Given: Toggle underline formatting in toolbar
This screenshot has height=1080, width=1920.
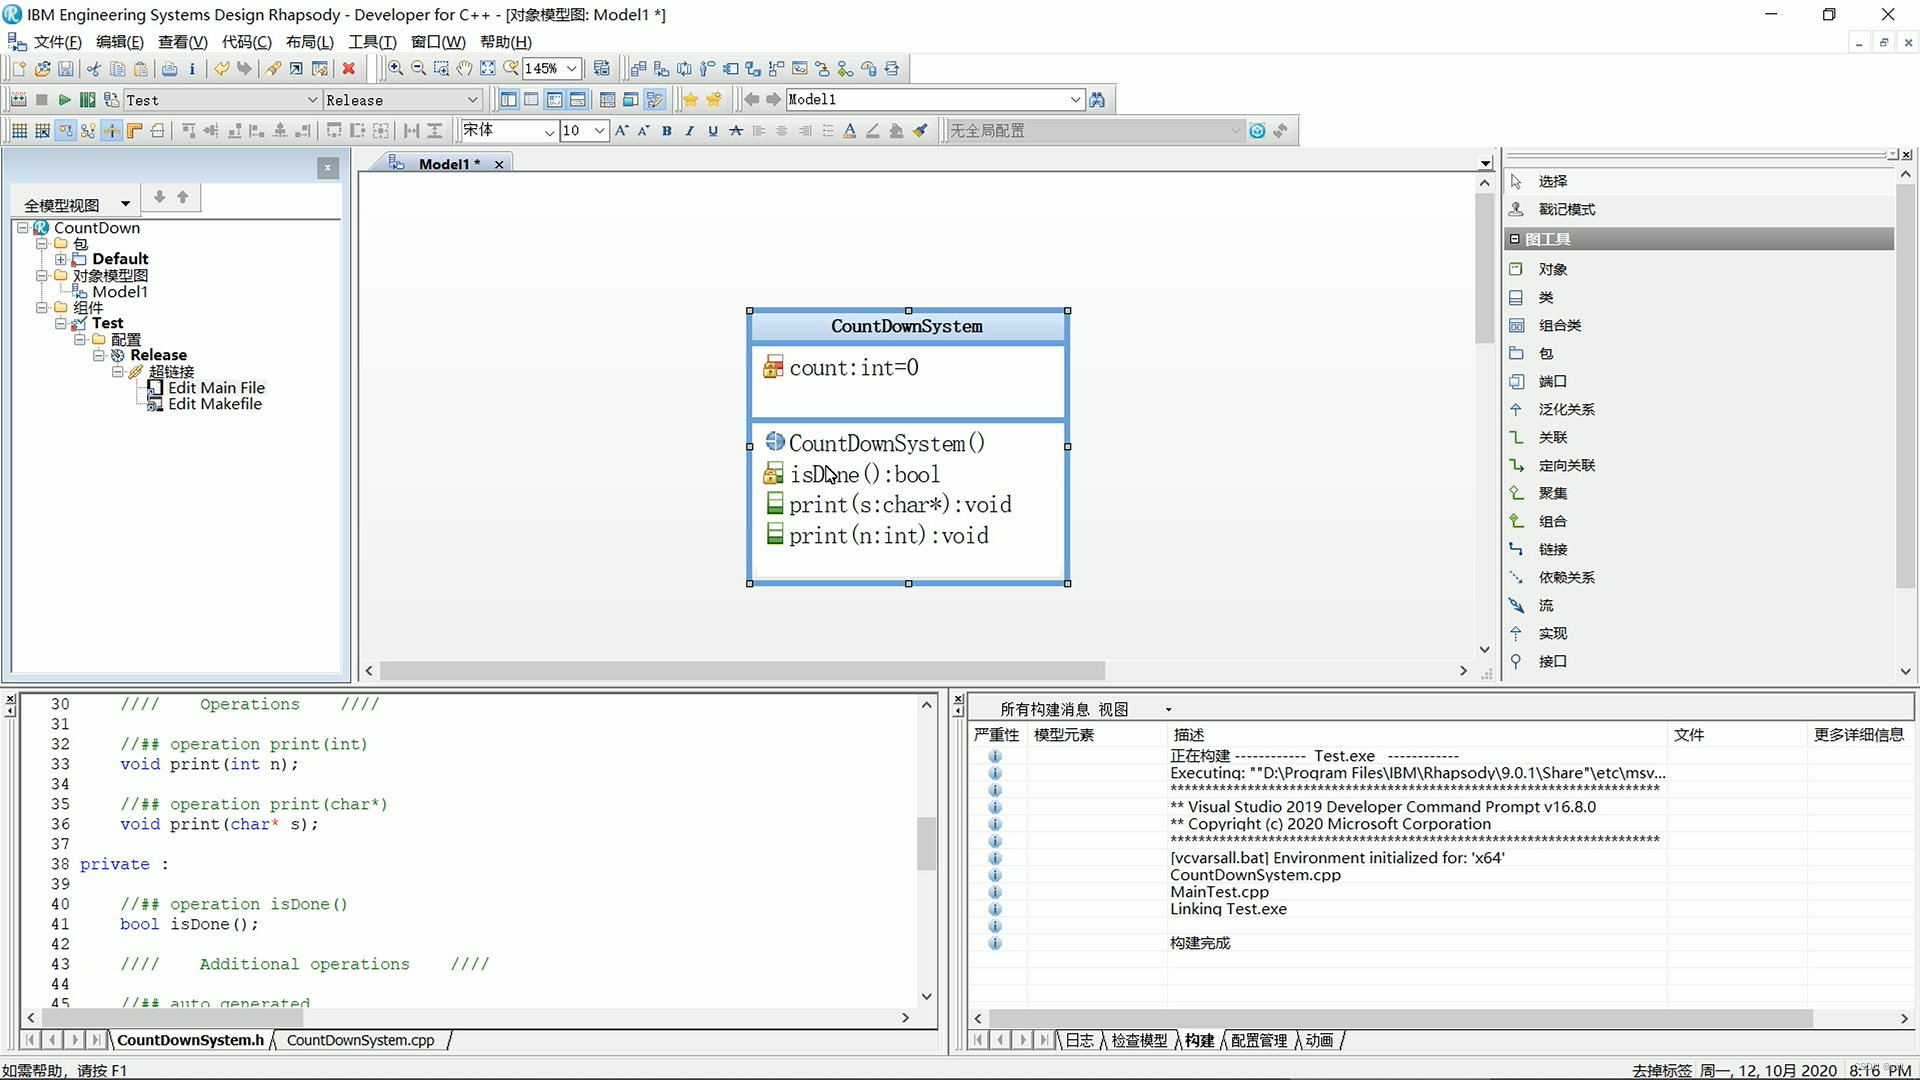Looking at the screenshot, I should 711,129.
